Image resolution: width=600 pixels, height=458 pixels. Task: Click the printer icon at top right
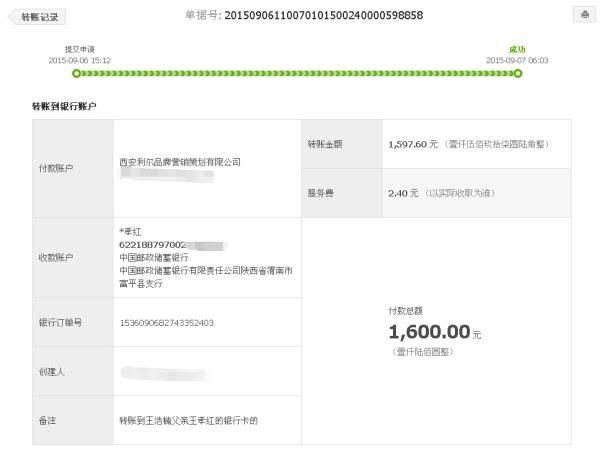(584, 15)
